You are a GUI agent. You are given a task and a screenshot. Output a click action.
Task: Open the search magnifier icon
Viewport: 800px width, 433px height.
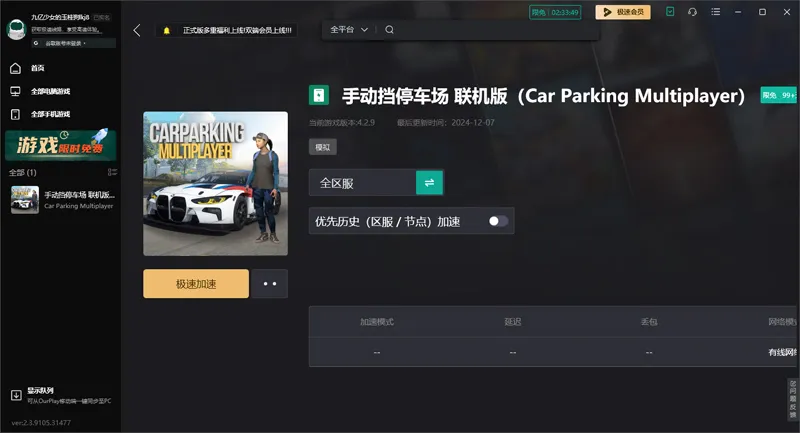389,30
